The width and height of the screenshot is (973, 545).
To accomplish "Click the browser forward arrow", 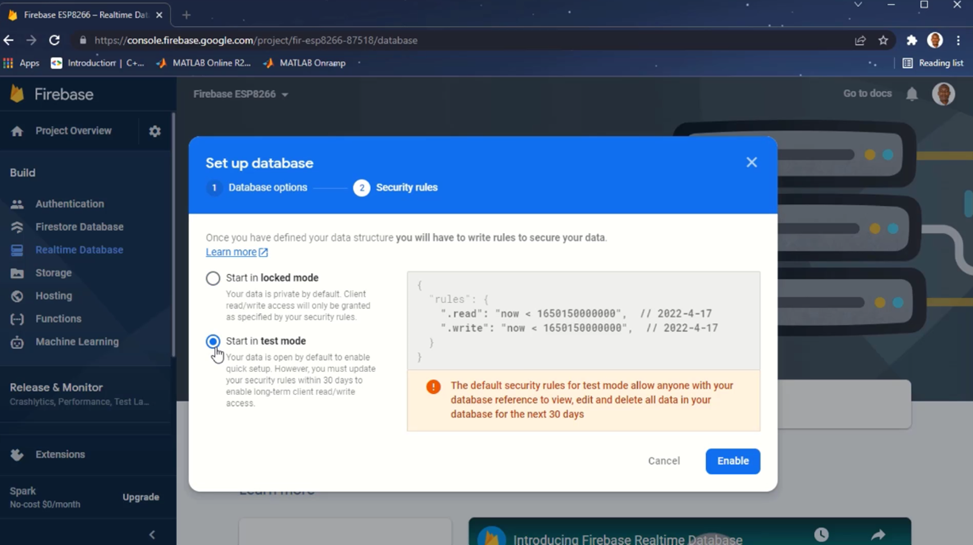I will pos(31,40).
